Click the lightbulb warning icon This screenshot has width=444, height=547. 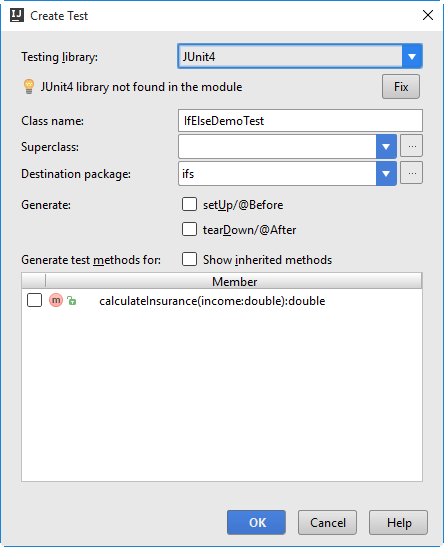[x=29, y=87]
